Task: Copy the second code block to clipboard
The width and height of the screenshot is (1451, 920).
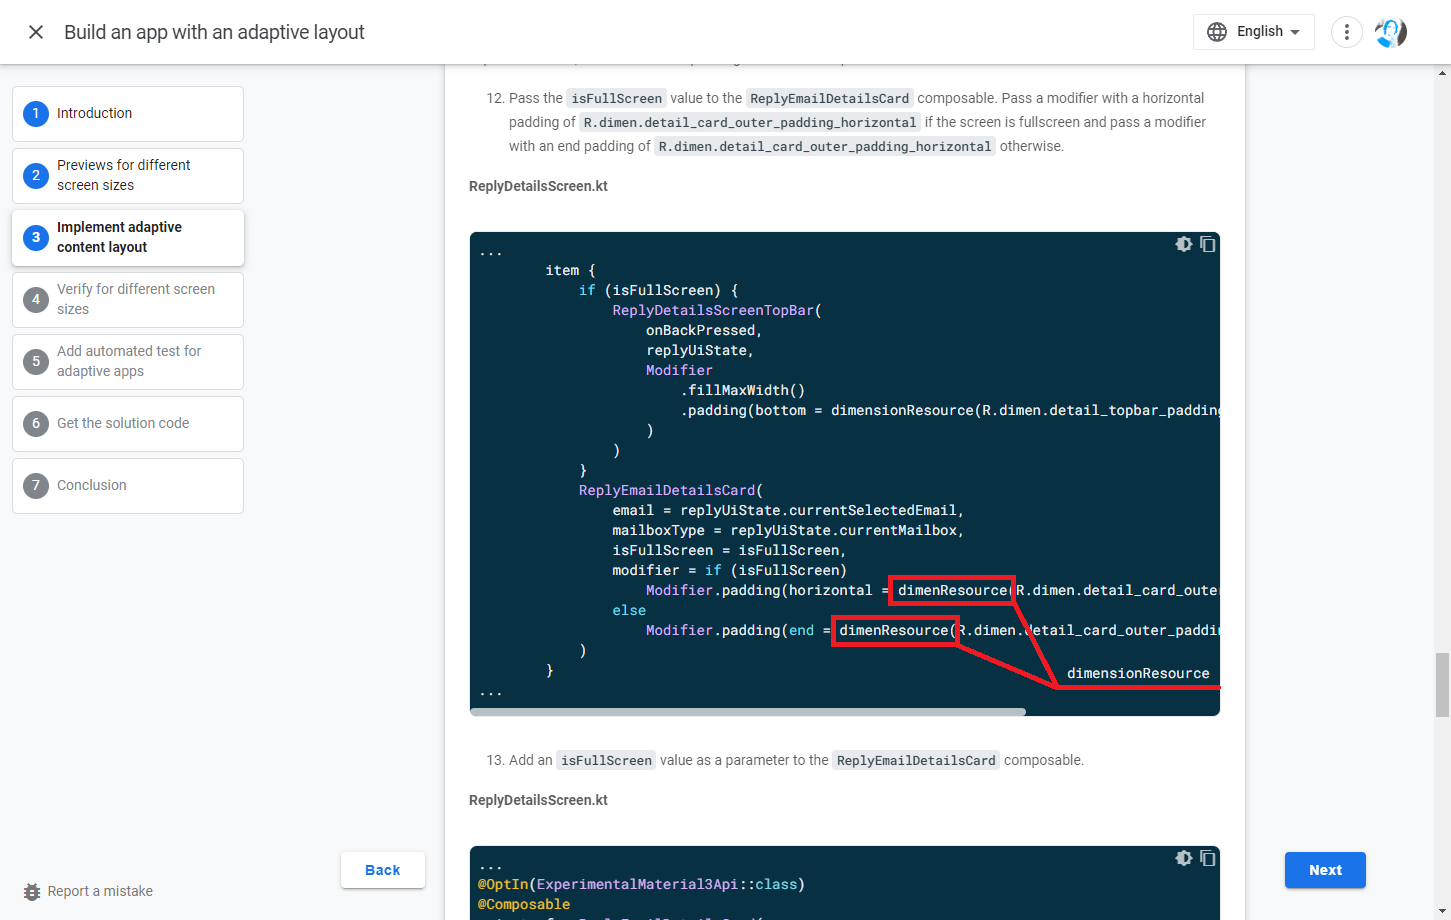Action: pyautogui.click(x=1208, y=858)
